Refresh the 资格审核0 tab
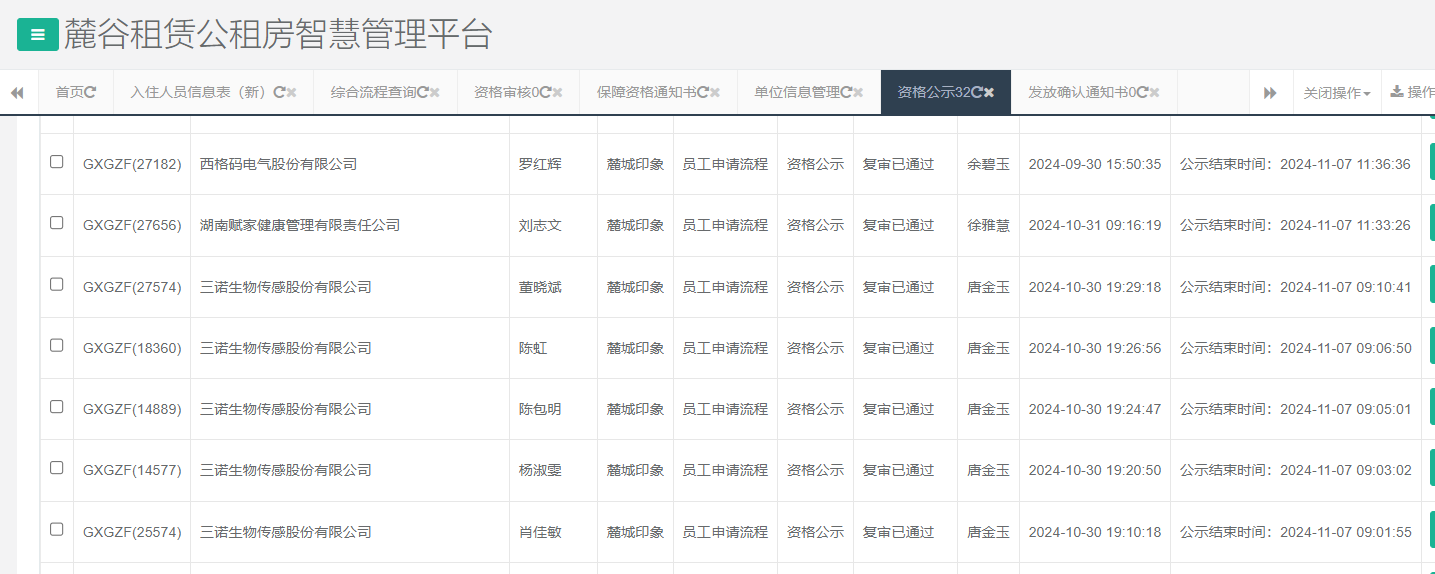This screenshot has width=1435, height=574. pos(546,92)
